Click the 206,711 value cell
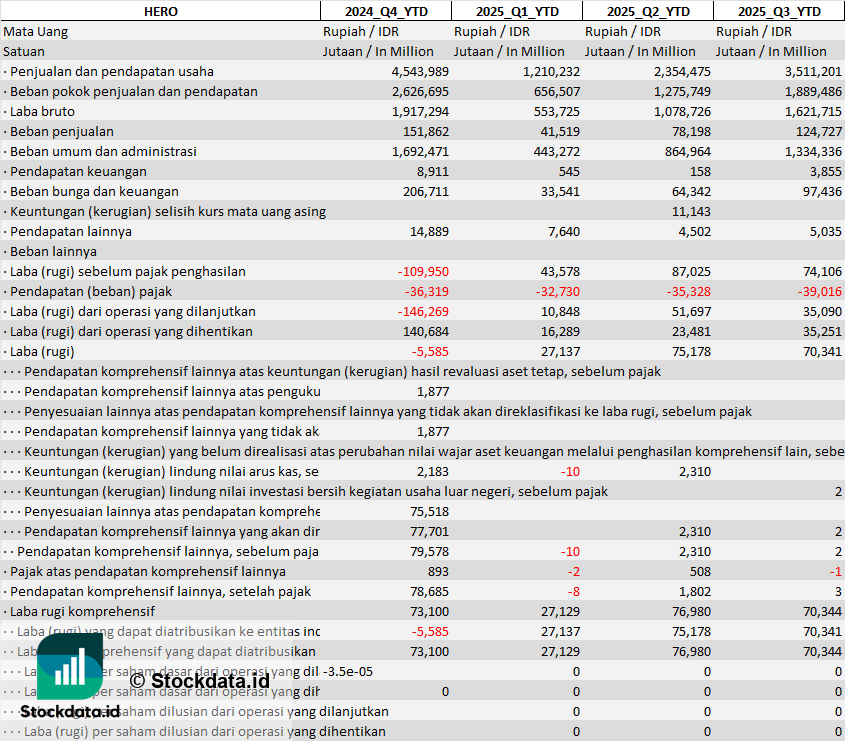Viewport: 845px width, 741px height. point(426,191)
